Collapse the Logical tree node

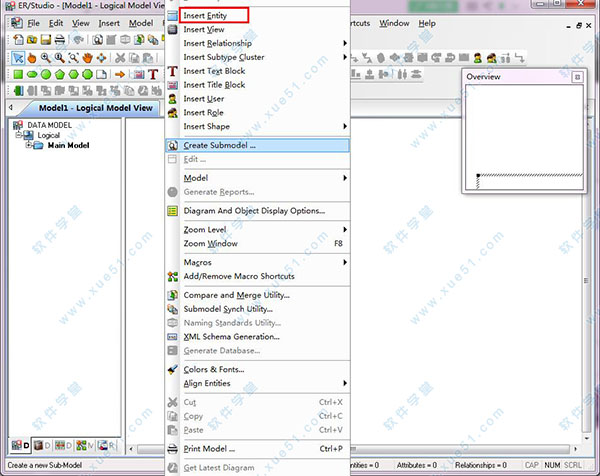(18, 135)
